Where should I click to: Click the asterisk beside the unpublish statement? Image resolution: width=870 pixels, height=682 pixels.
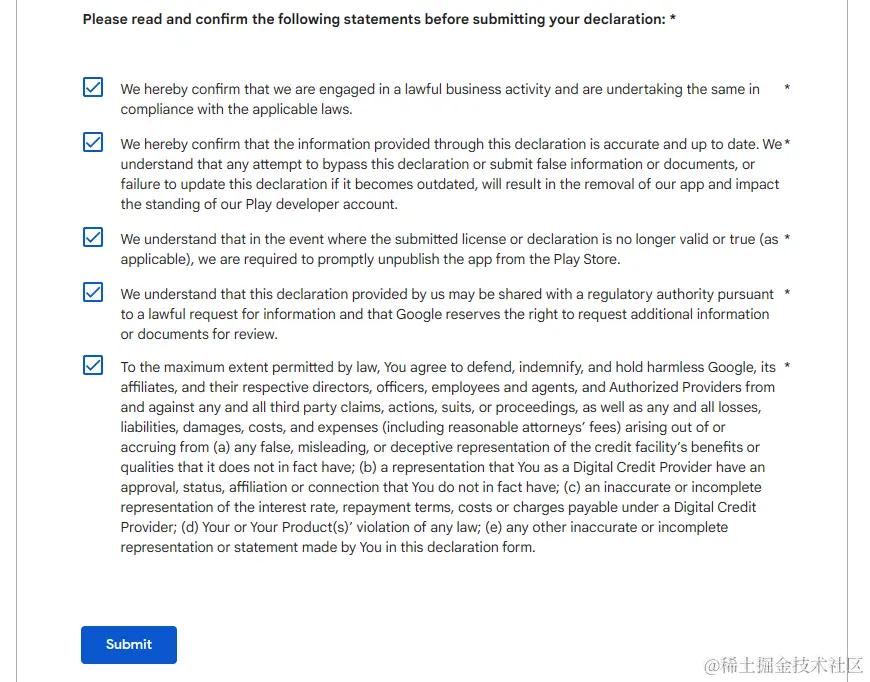tap(787, 239)
